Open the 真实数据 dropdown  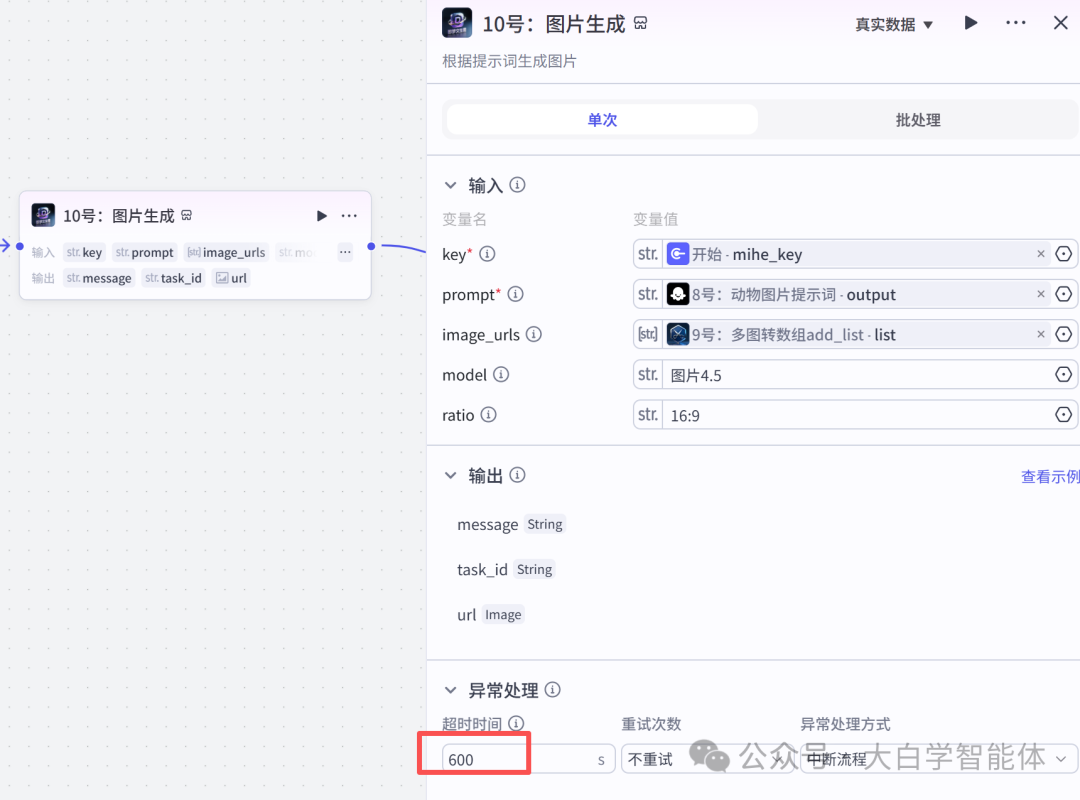[893, 25]
